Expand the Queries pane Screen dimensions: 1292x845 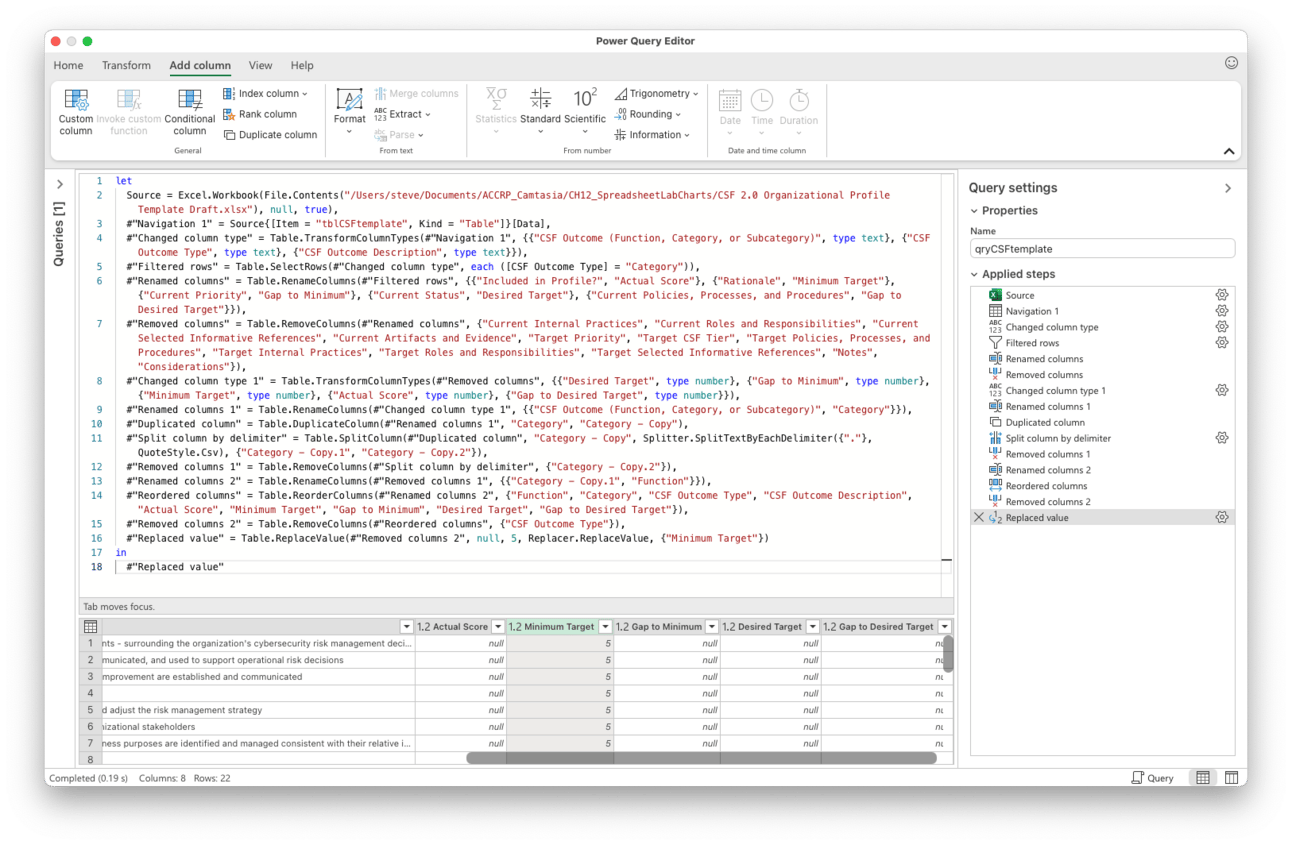[x=60, y=184]
